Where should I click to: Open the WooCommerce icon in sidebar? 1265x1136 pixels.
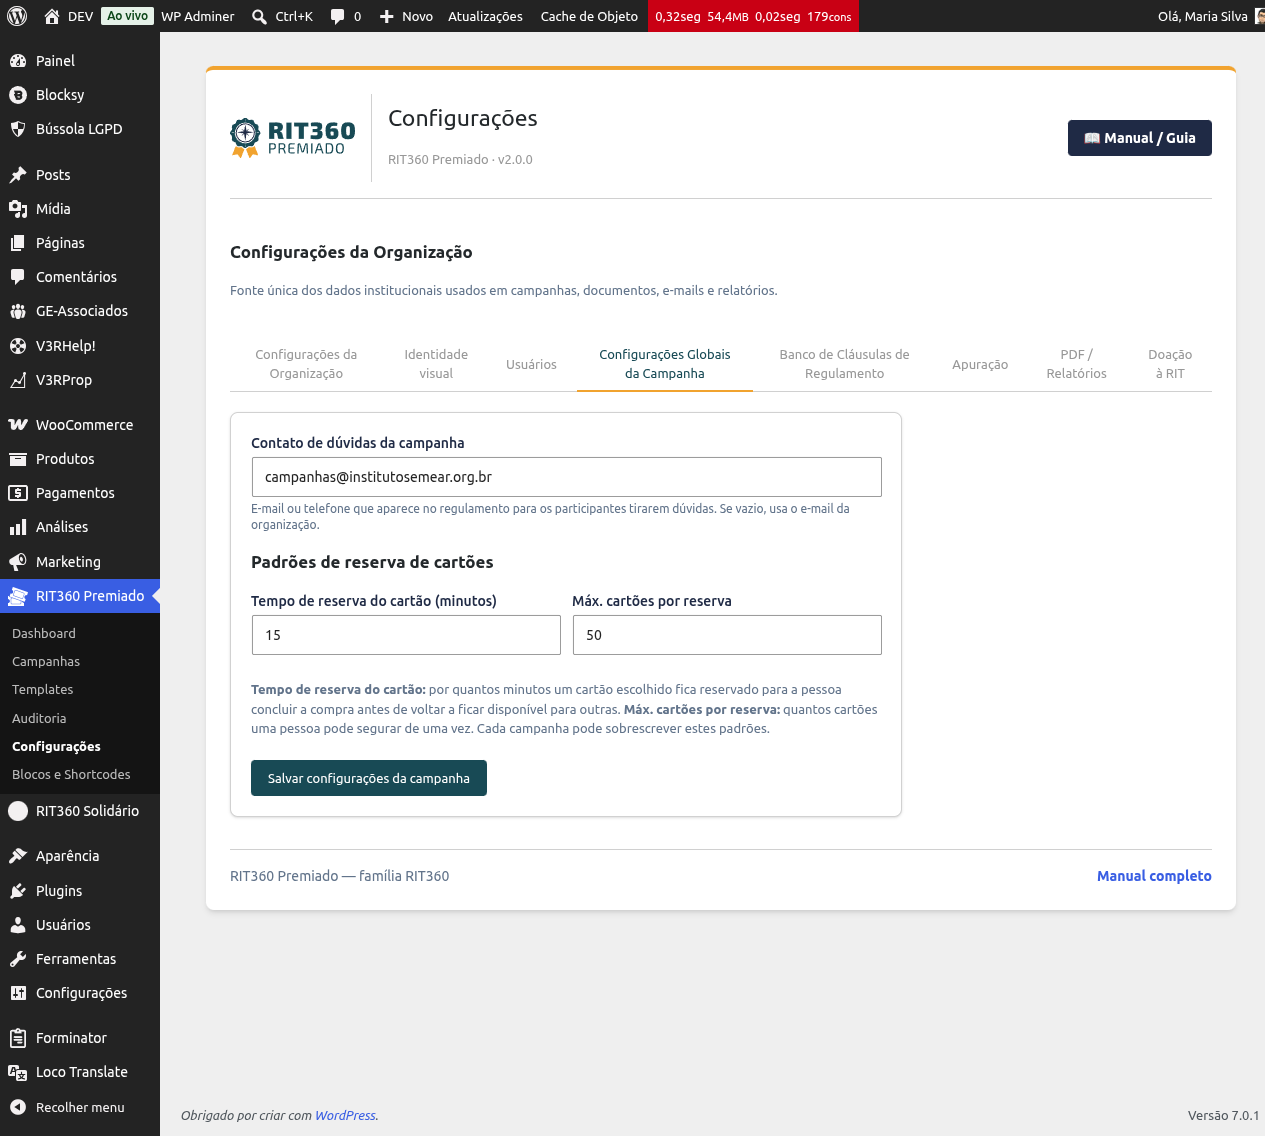click(x=18, y=425)
